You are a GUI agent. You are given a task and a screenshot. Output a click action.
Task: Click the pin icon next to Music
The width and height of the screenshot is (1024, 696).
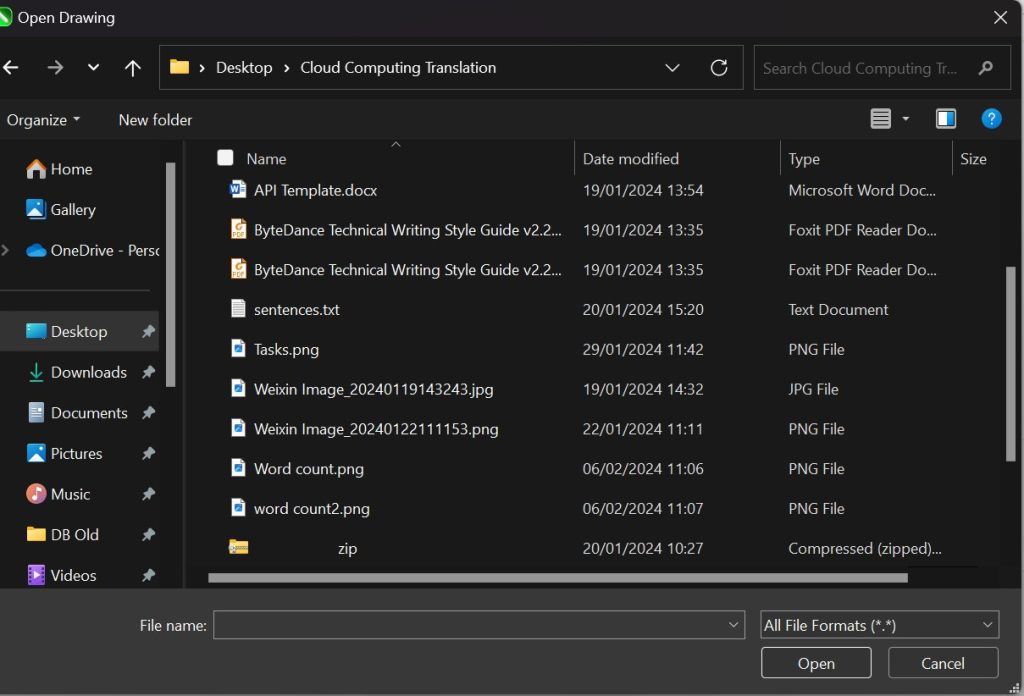148,494
